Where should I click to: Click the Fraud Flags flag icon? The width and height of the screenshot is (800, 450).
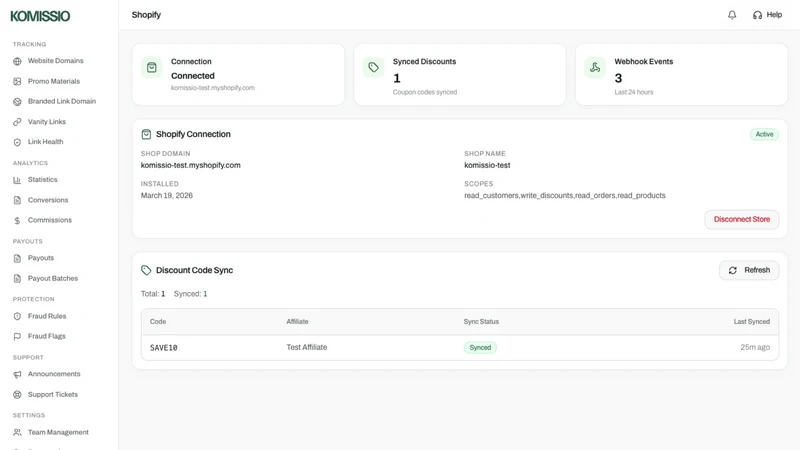click(x=17, y=336)
